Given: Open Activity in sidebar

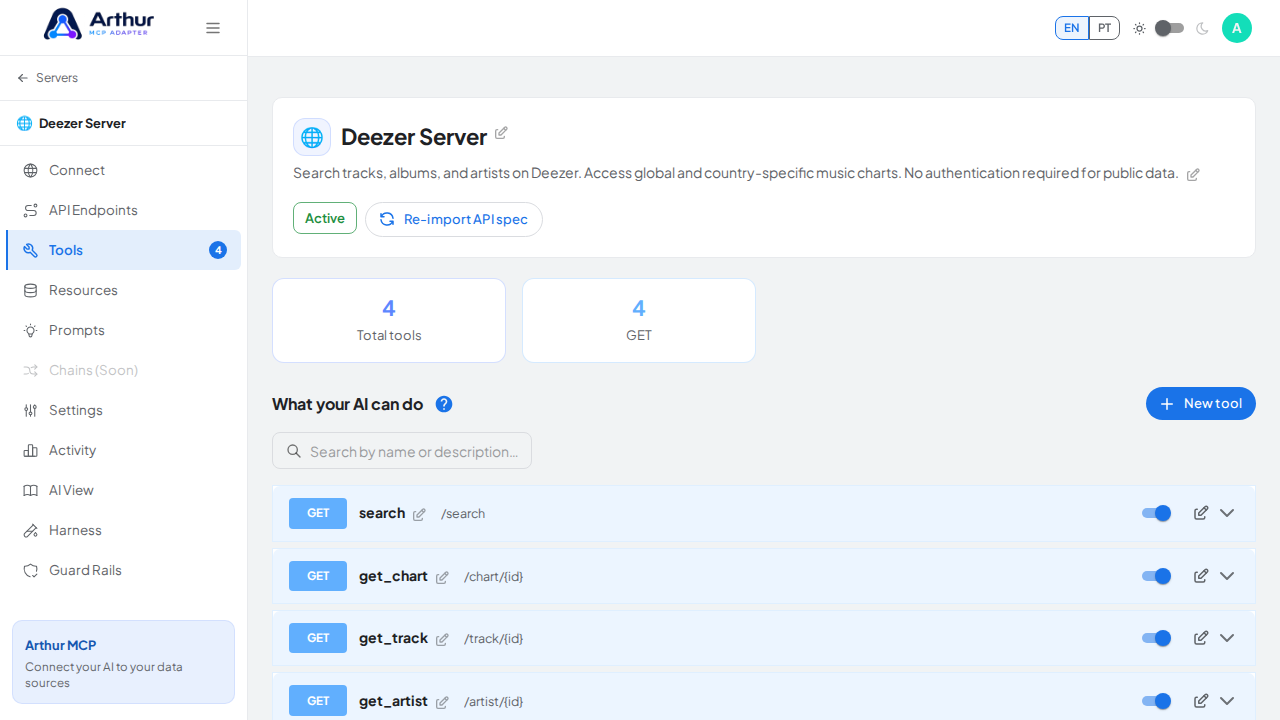Looking at the screenshot, I should point(123,450).
